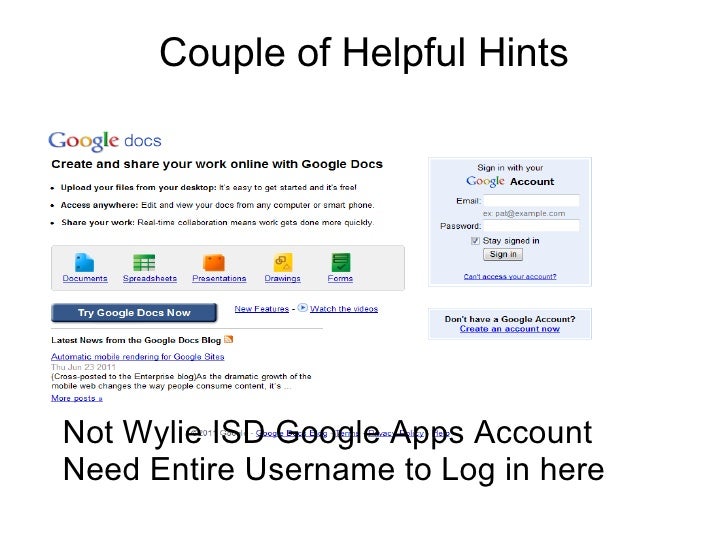Click 'Upload your files from your desktop' text

139,188
